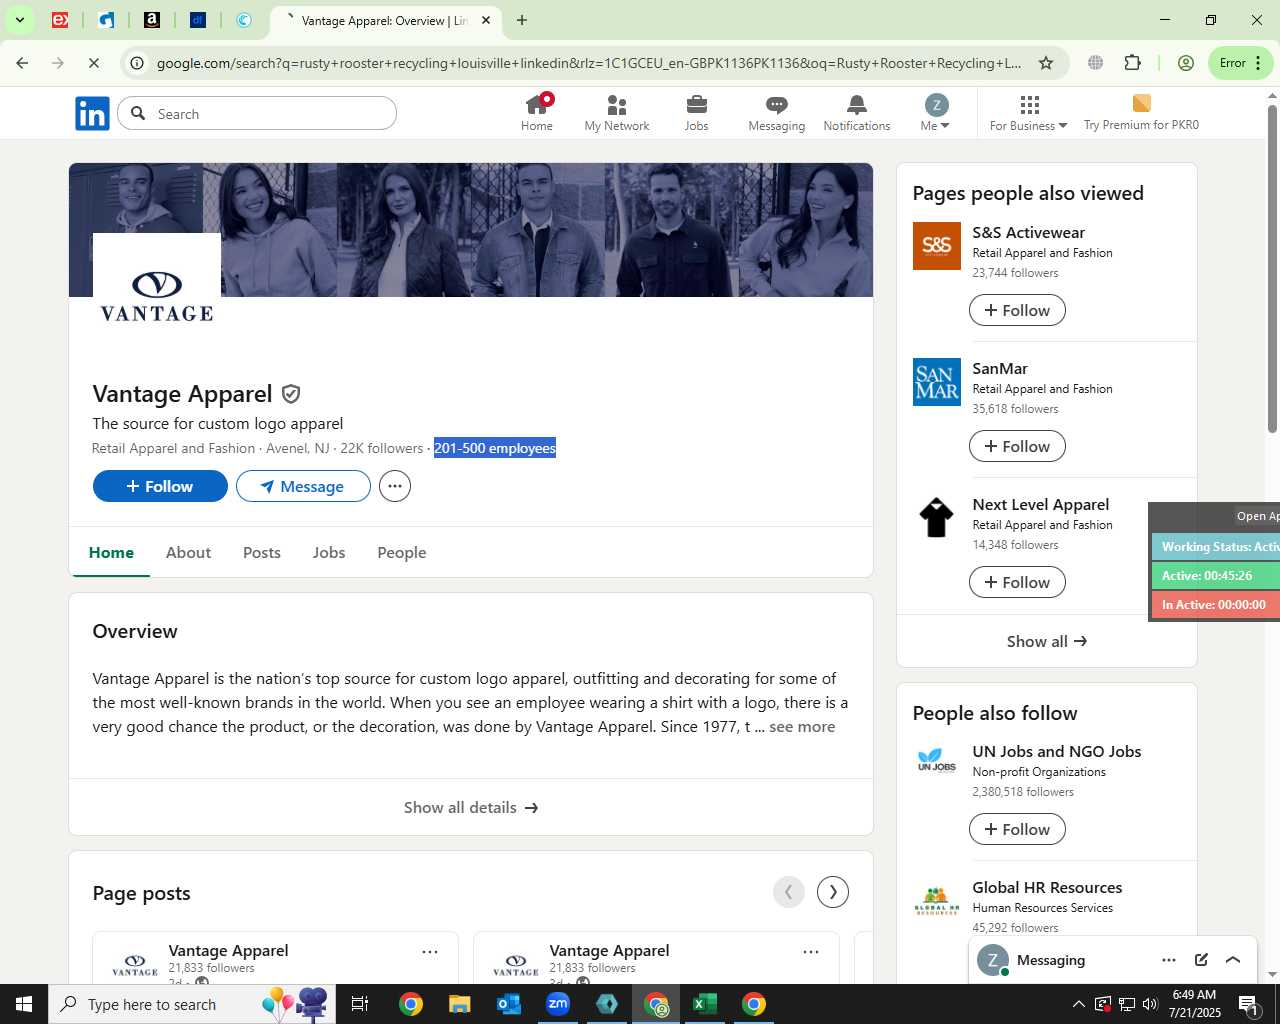1280x1024 pixels.
Task: Open Messaging overlay options ellipsis
Action: tap(1169, 960)
